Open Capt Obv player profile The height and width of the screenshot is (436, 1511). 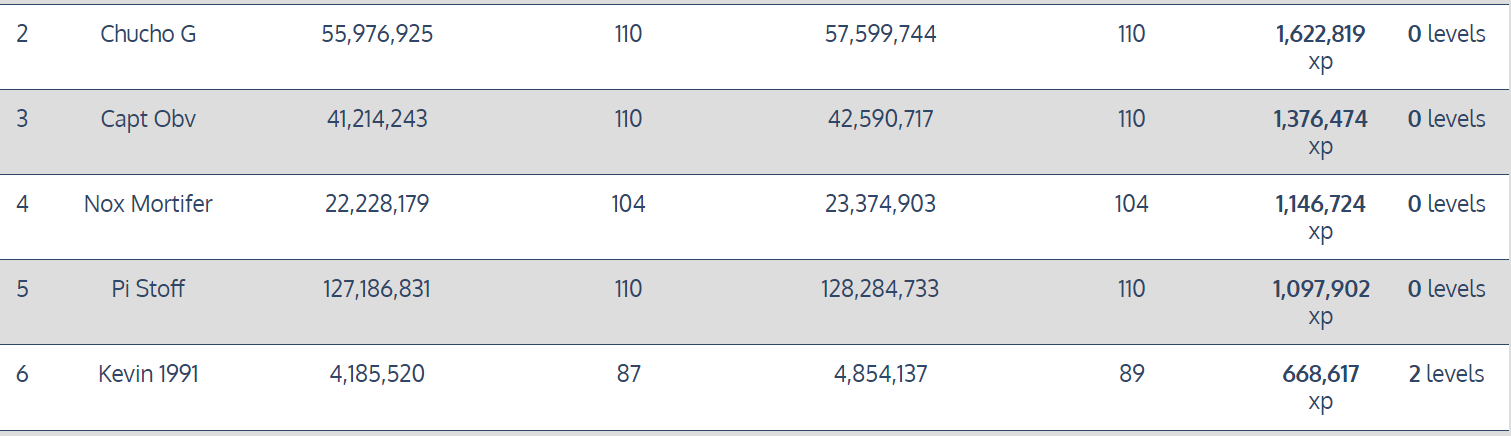point(148,119)
